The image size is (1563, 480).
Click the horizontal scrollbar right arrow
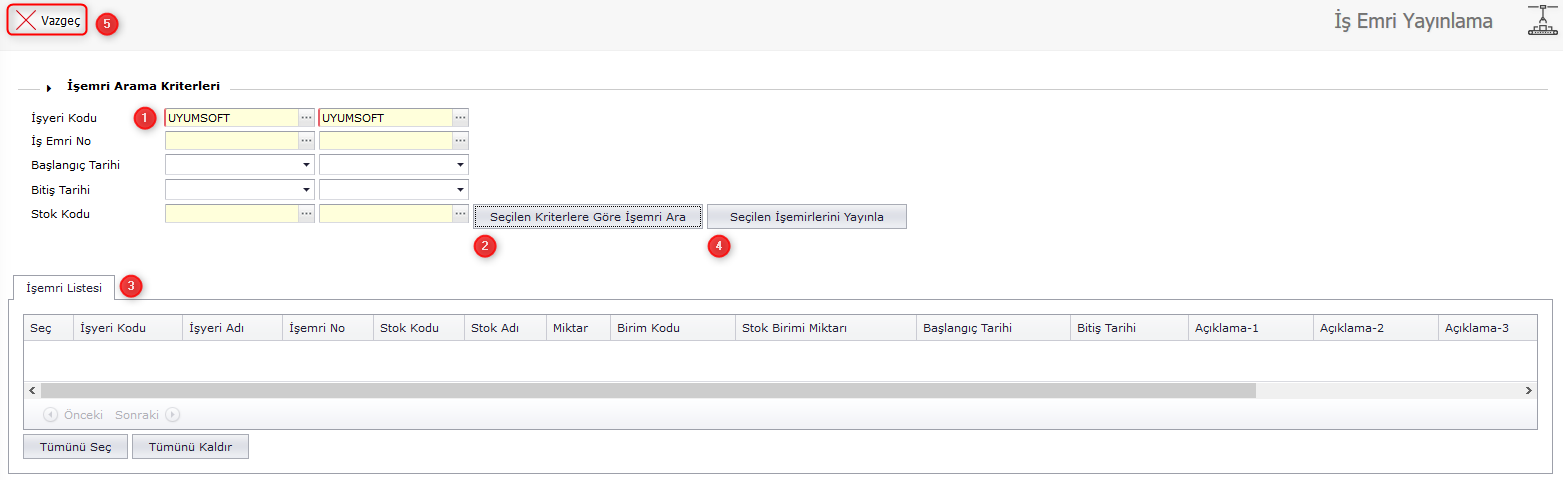pyautogui.click(x=1528, y=390)
